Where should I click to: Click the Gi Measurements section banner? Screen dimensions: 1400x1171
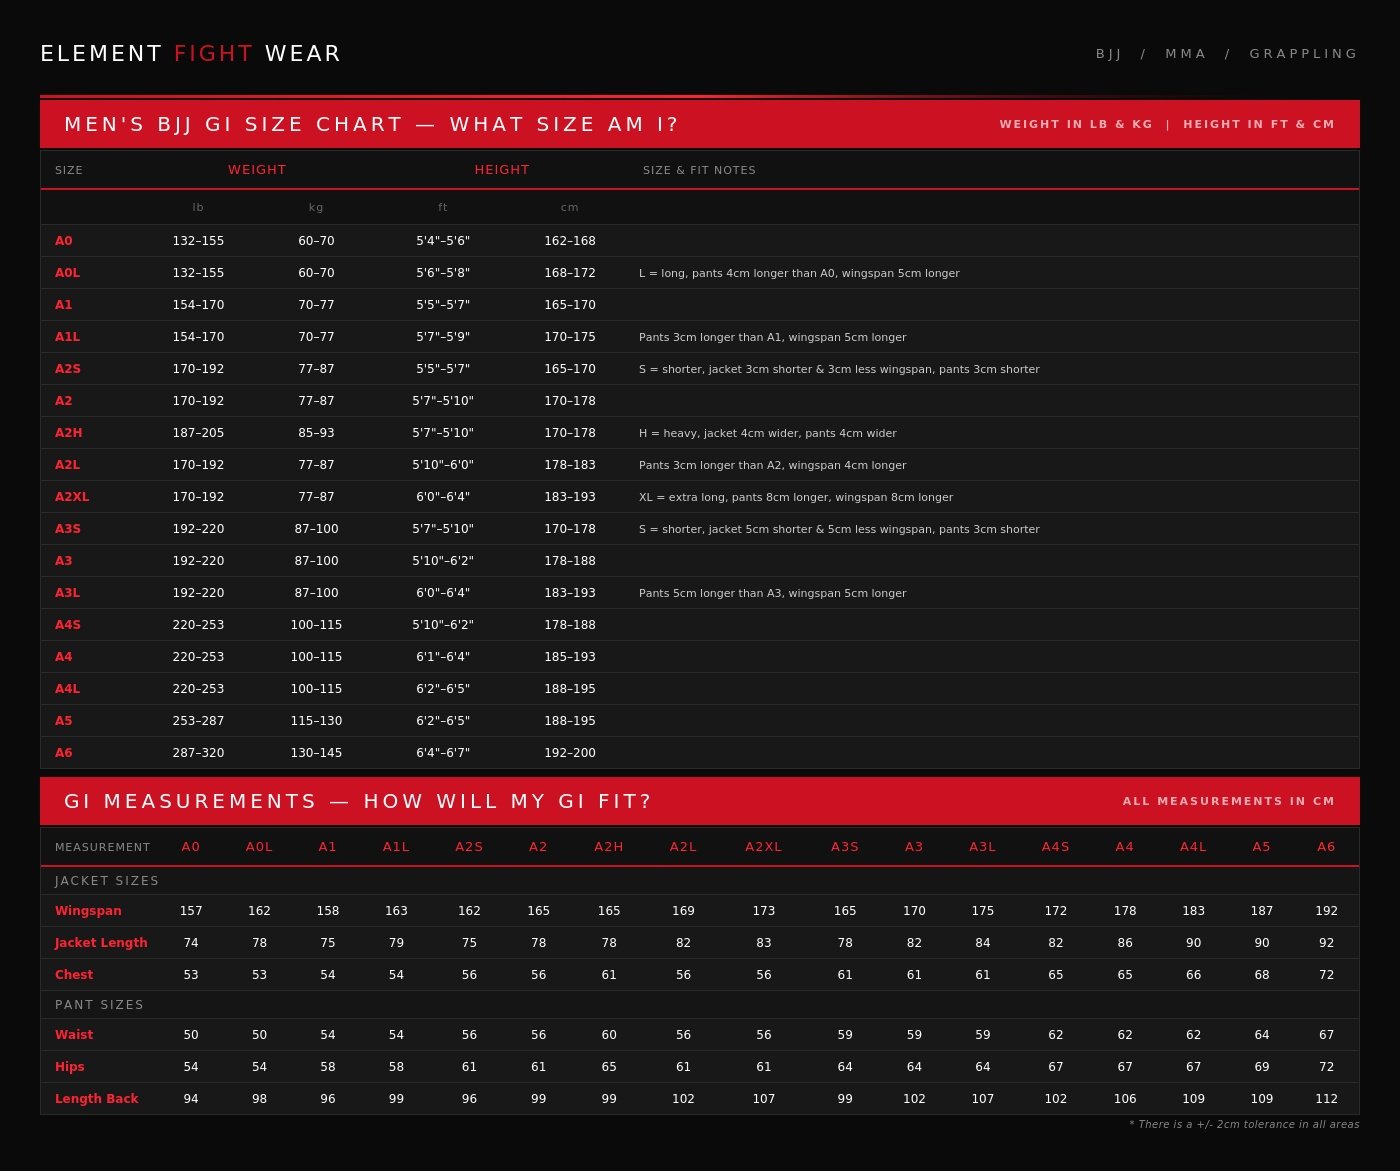(x=357, y=801)
